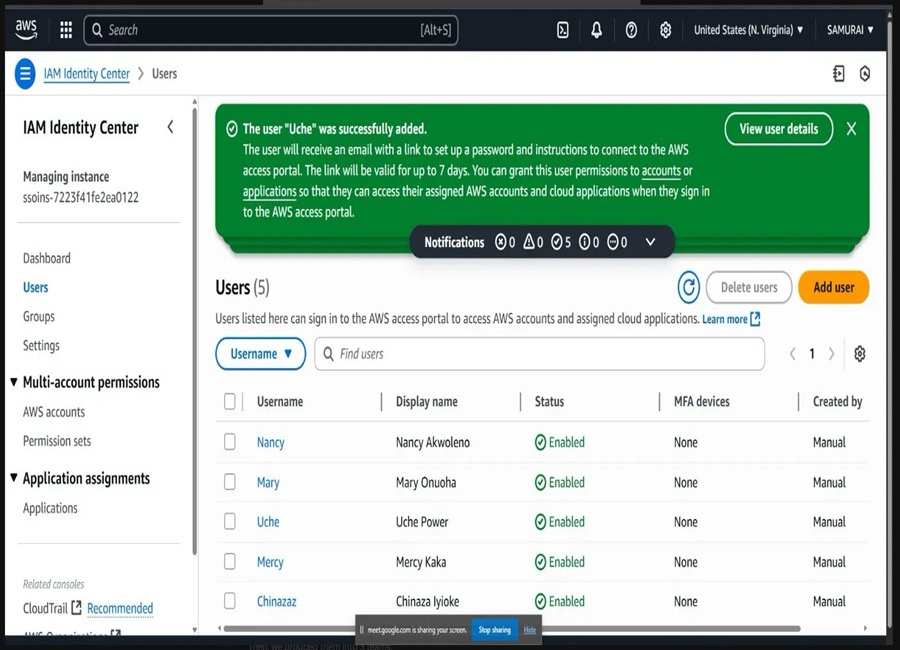Screen dimensions: 900x650
Task: Open the Nancy username link
Action: 270,442
